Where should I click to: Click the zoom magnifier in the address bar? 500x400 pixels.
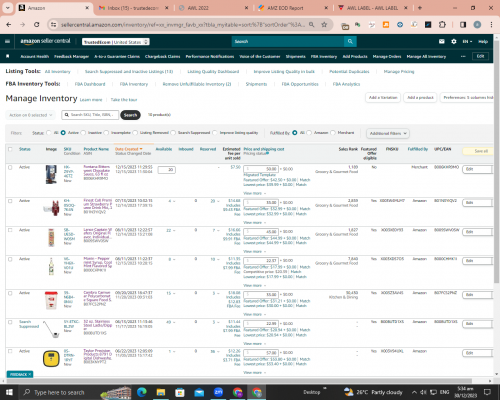click(311, 24)
